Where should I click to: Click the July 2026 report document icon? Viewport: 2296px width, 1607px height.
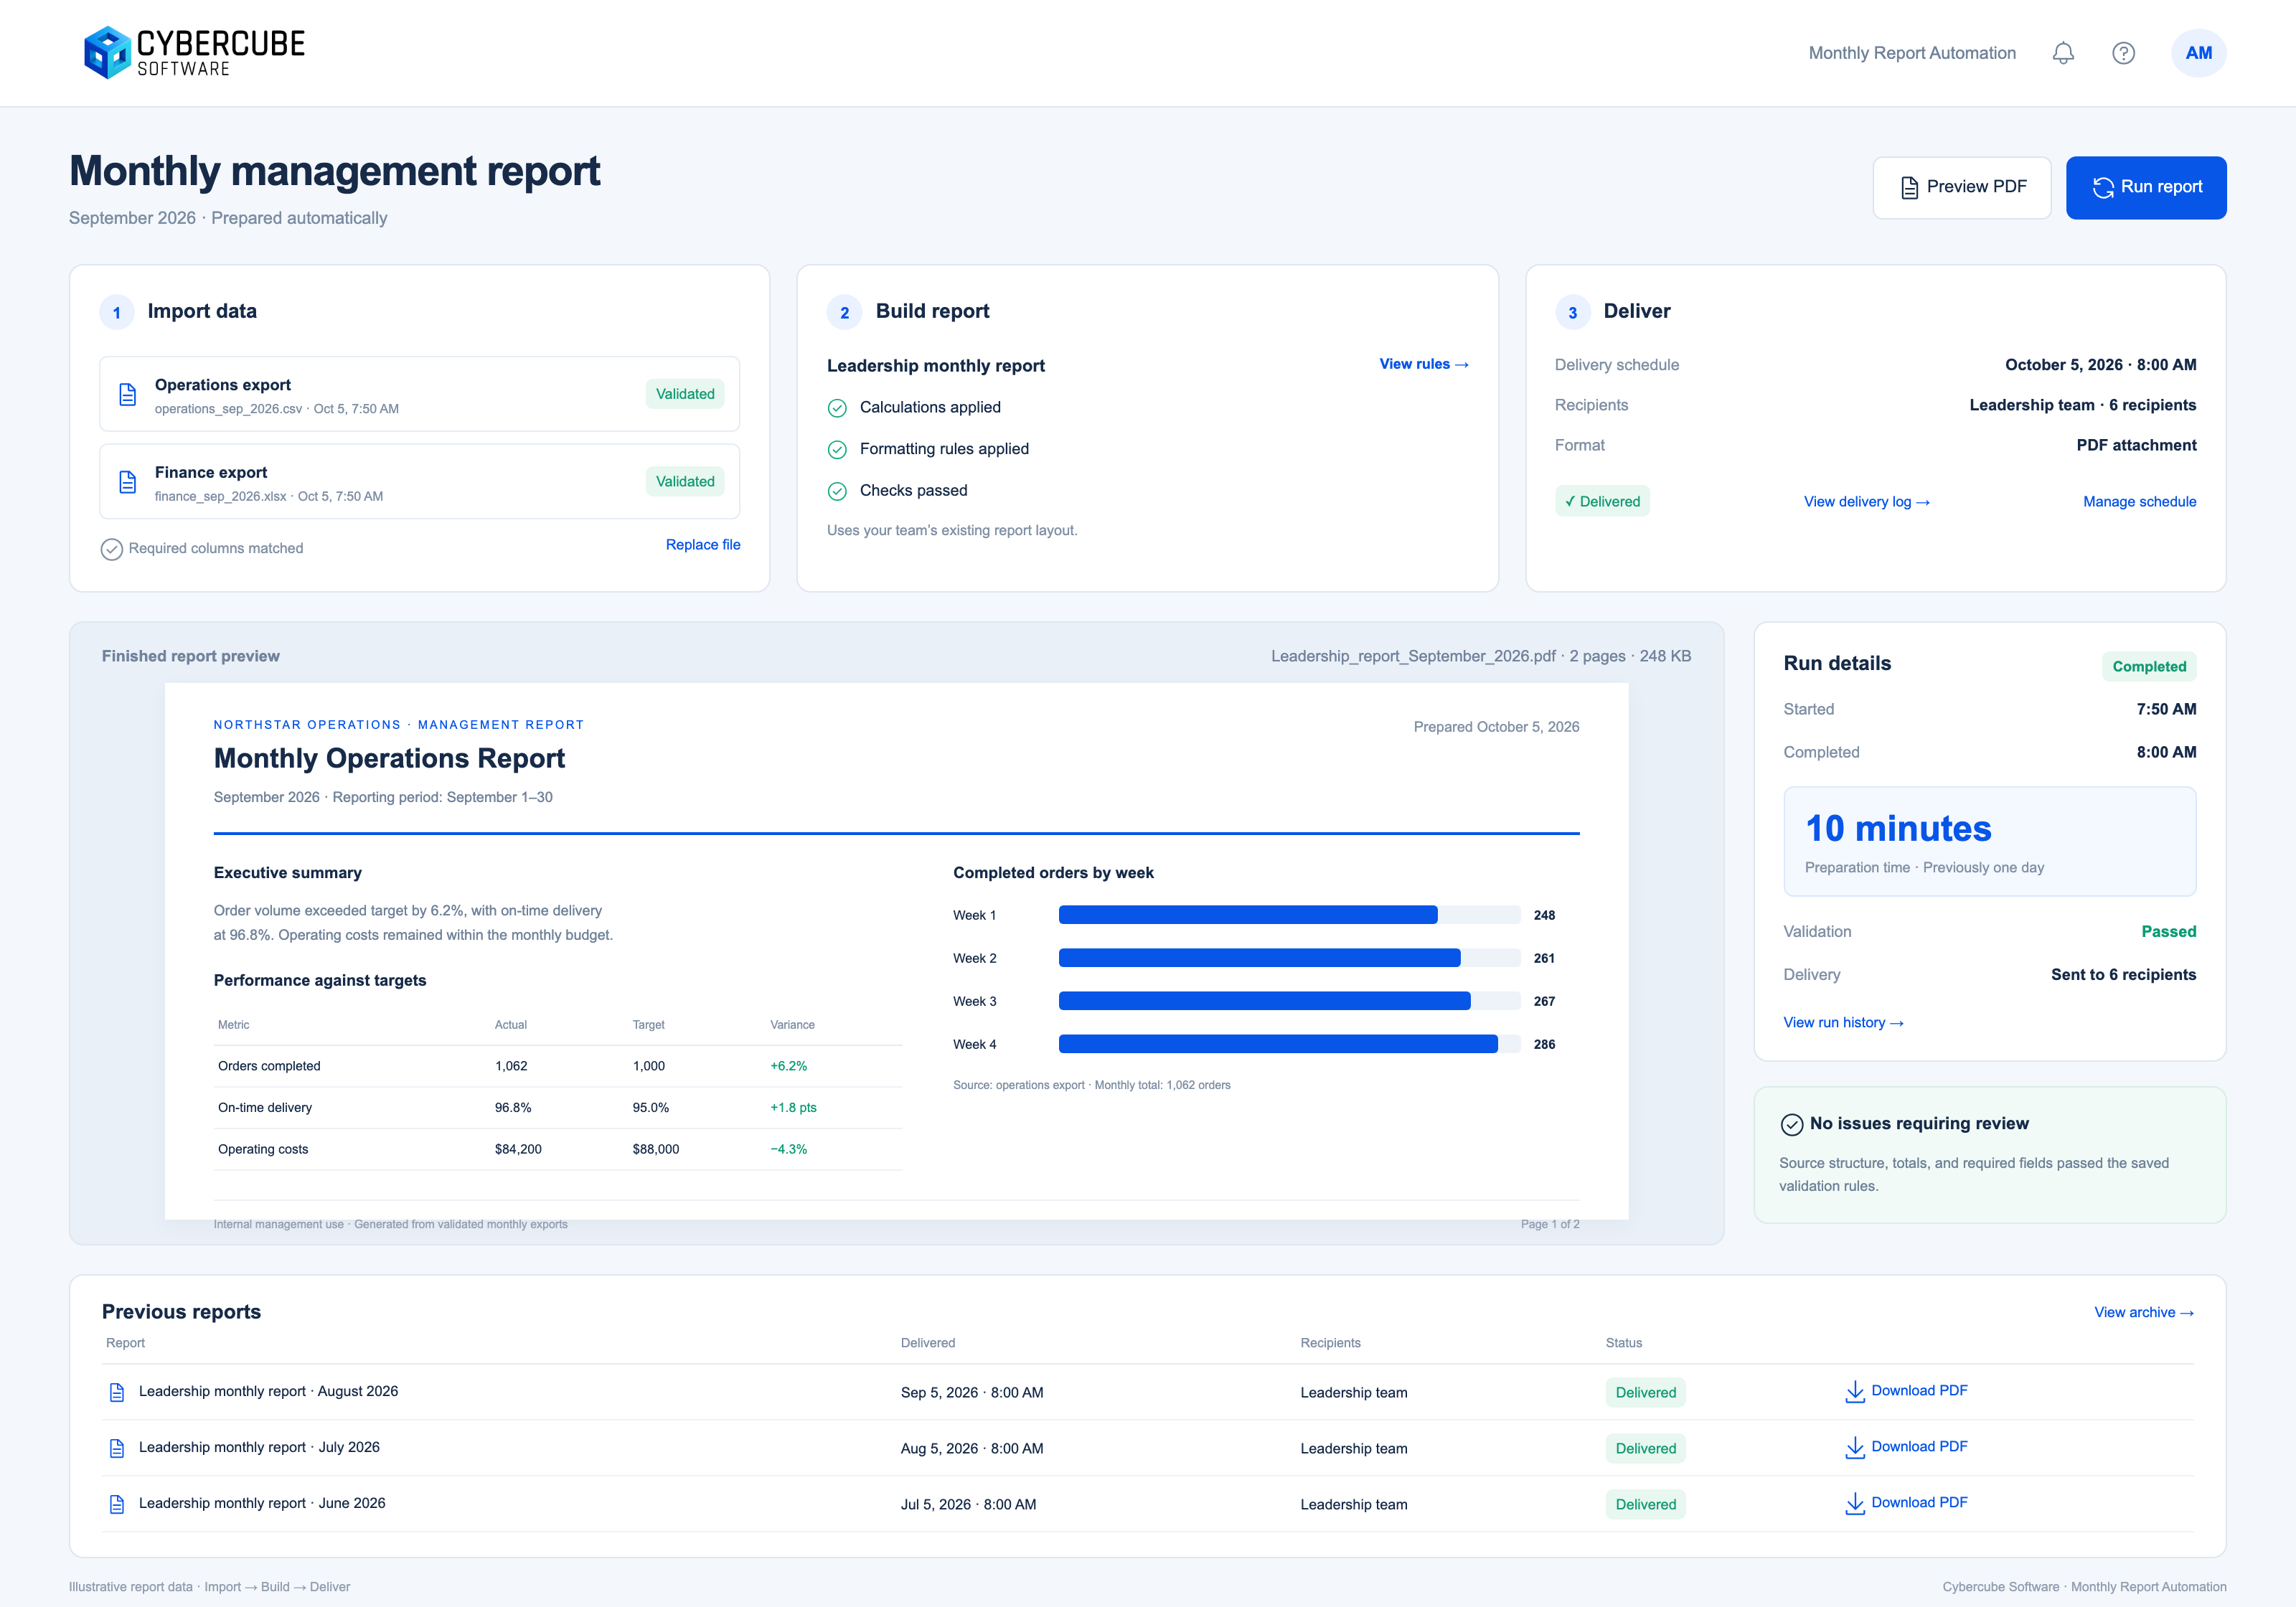[x=117, y=1448]
